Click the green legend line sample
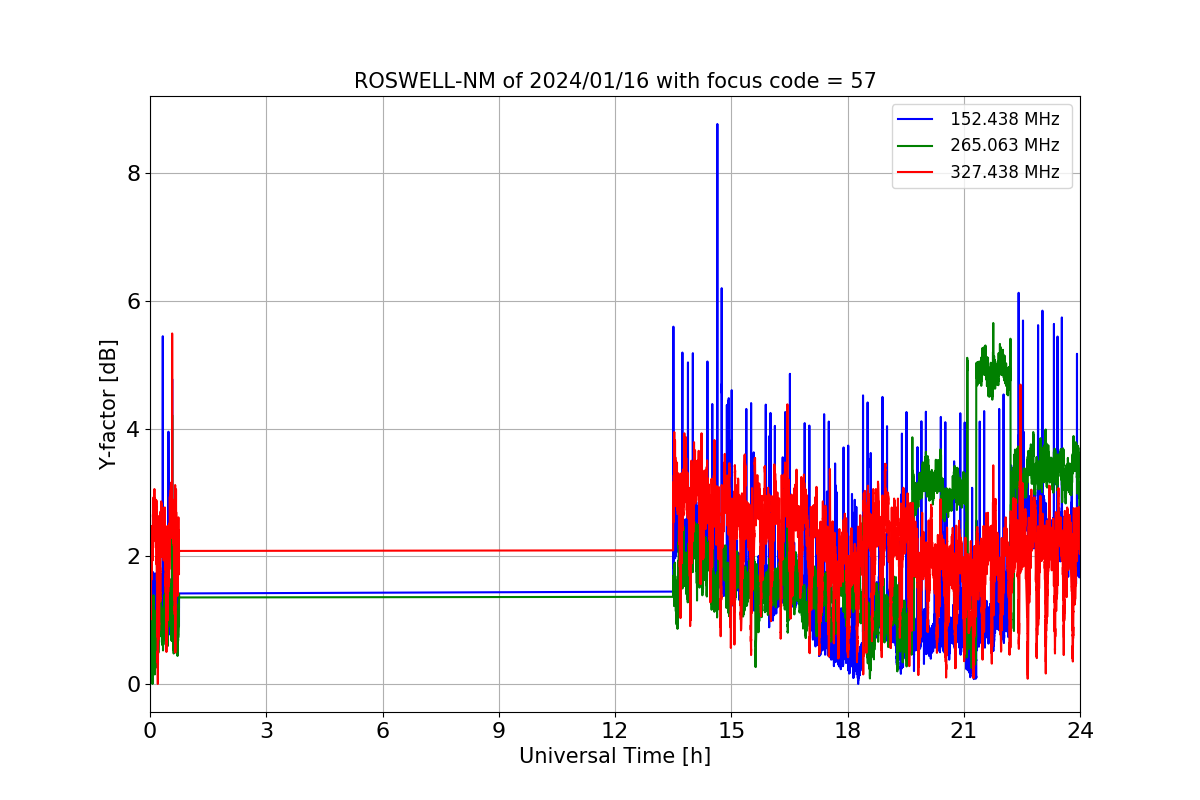The width and height of the screenshot is (1200, 800). pos(915,146)
